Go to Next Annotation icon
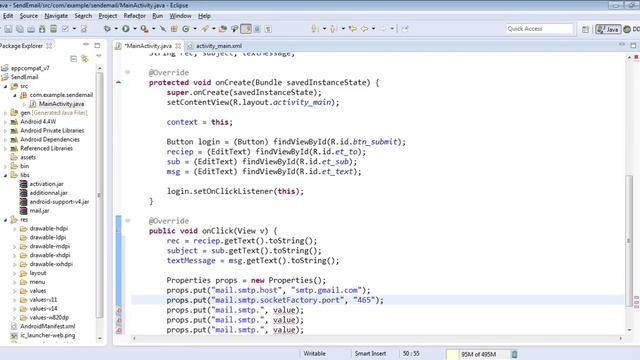 [315, 29]
